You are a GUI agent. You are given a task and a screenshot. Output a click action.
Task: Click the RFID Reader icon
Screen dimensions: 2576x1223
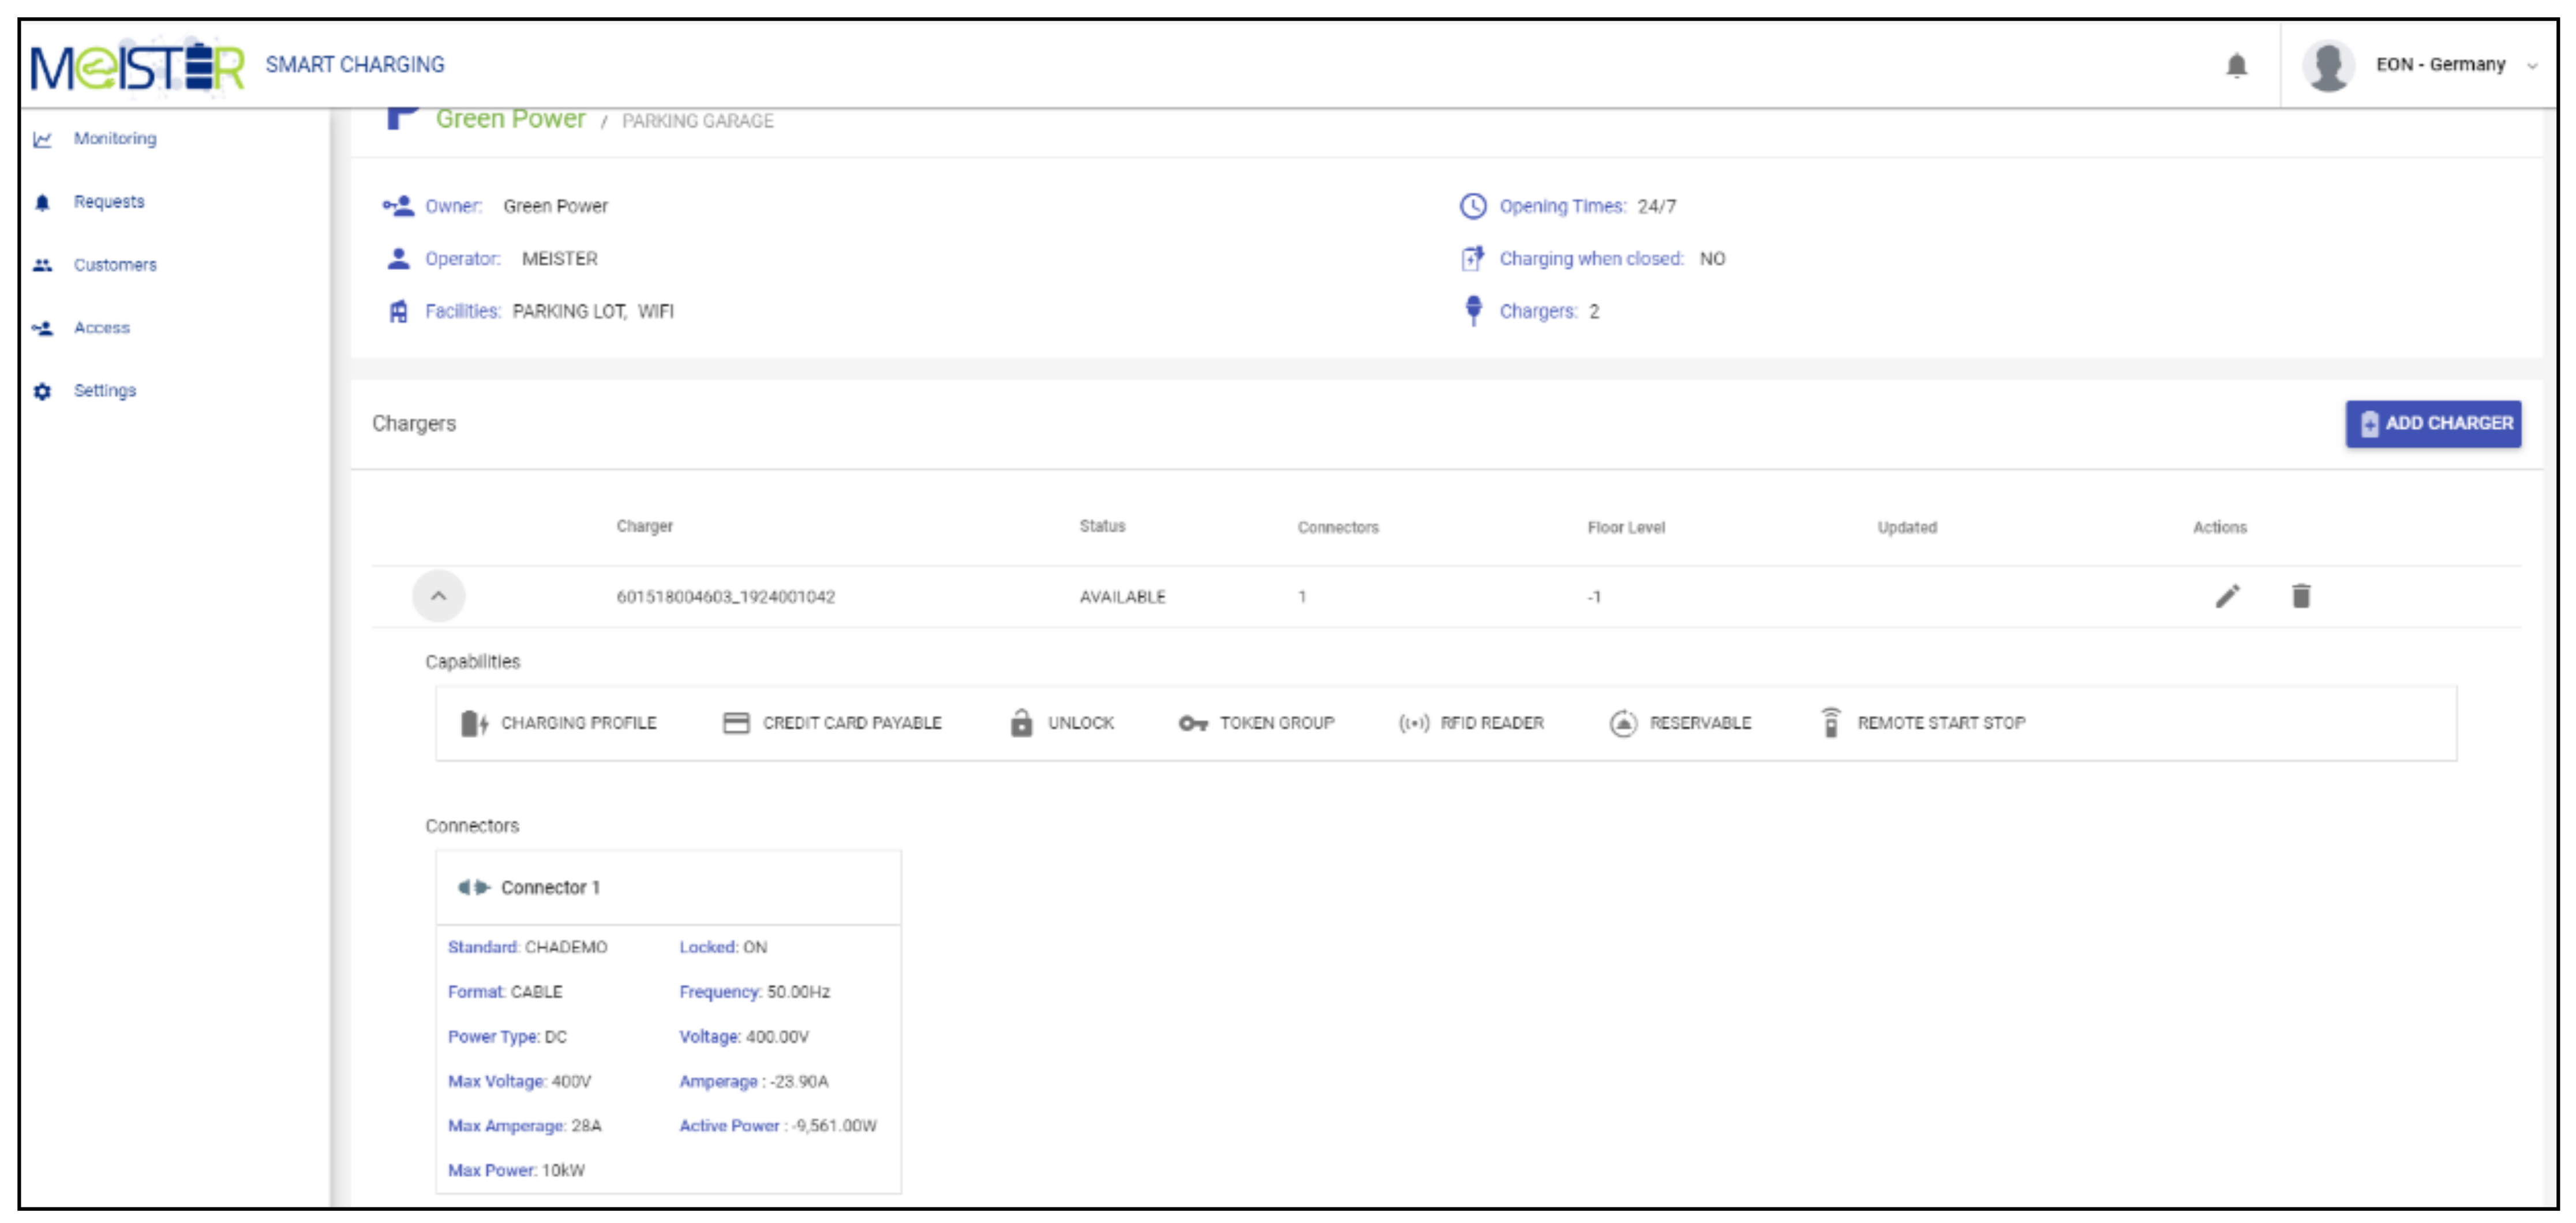[x=1413, y=723]
